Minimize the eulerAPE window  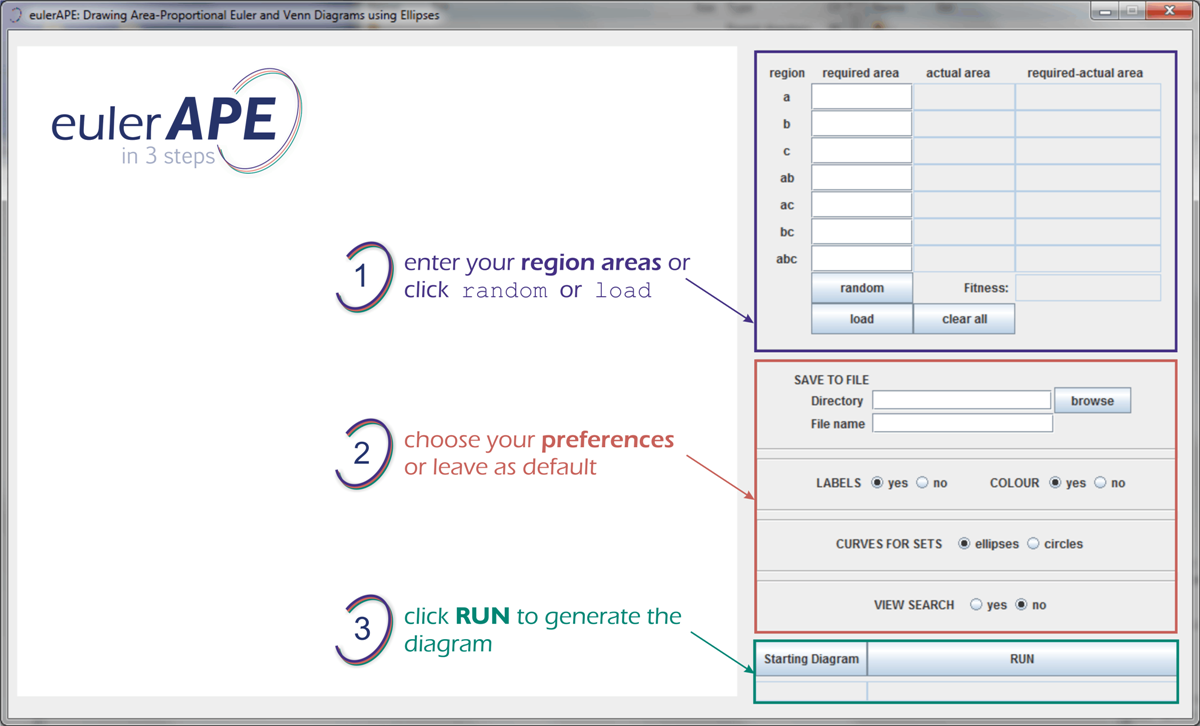(1105, 11)
